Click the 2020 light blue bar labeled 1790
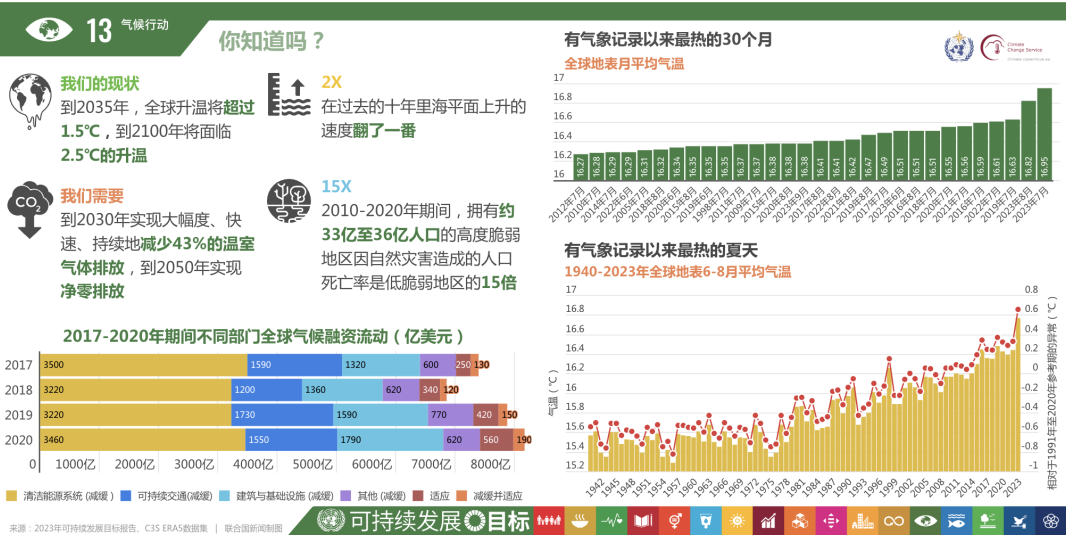 point(388,439)
